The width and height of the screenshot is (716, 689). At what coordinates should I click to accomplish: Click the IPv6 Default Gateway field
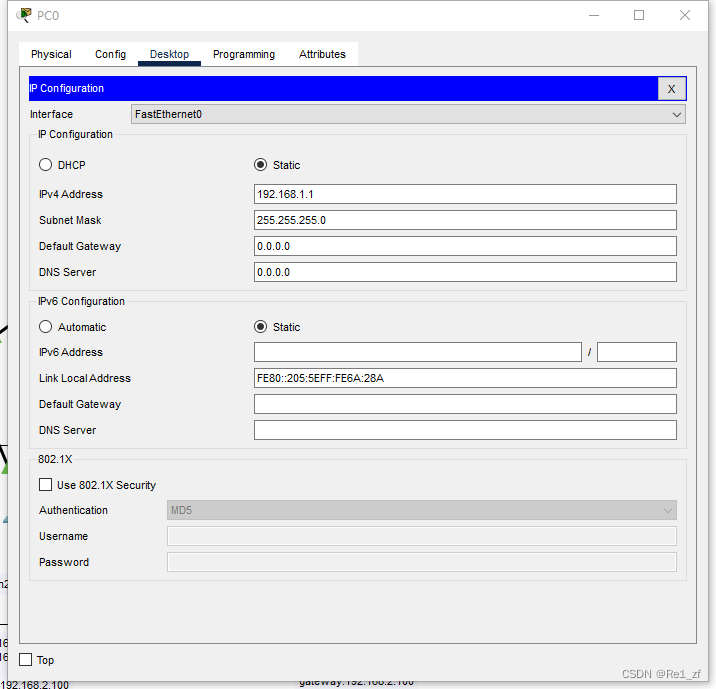pyautogui.click(x=465, y=404)
